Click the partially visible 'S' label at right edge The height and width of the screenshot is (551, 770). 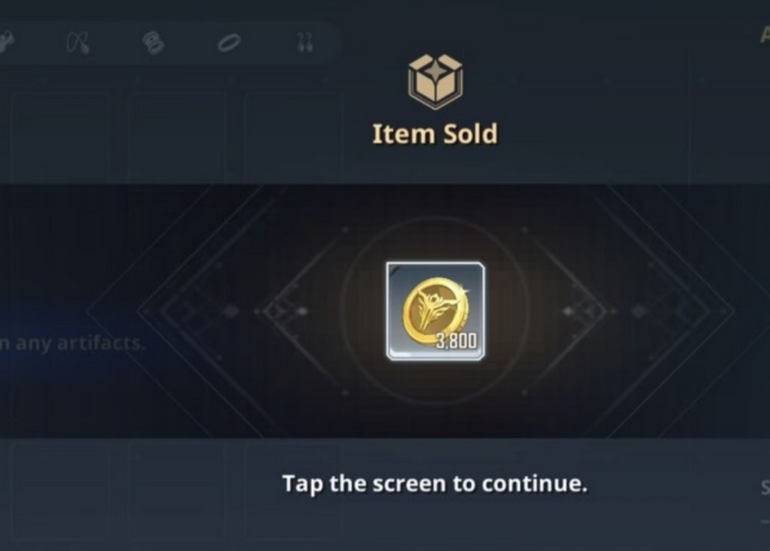[765, 488]
